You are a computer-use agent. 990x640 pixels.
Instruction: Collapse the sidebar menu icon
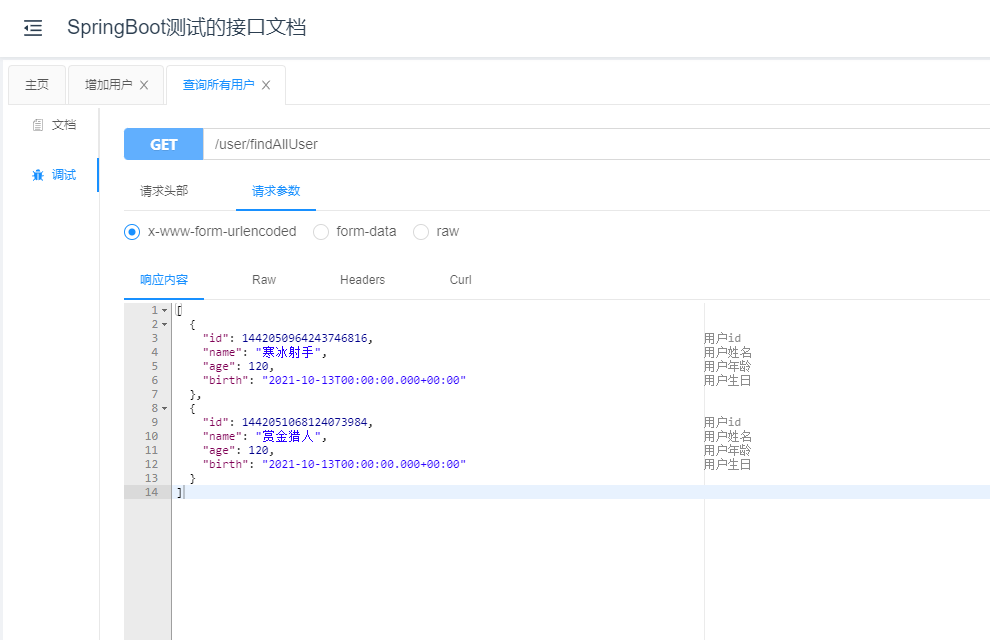(x=33, y=28)
